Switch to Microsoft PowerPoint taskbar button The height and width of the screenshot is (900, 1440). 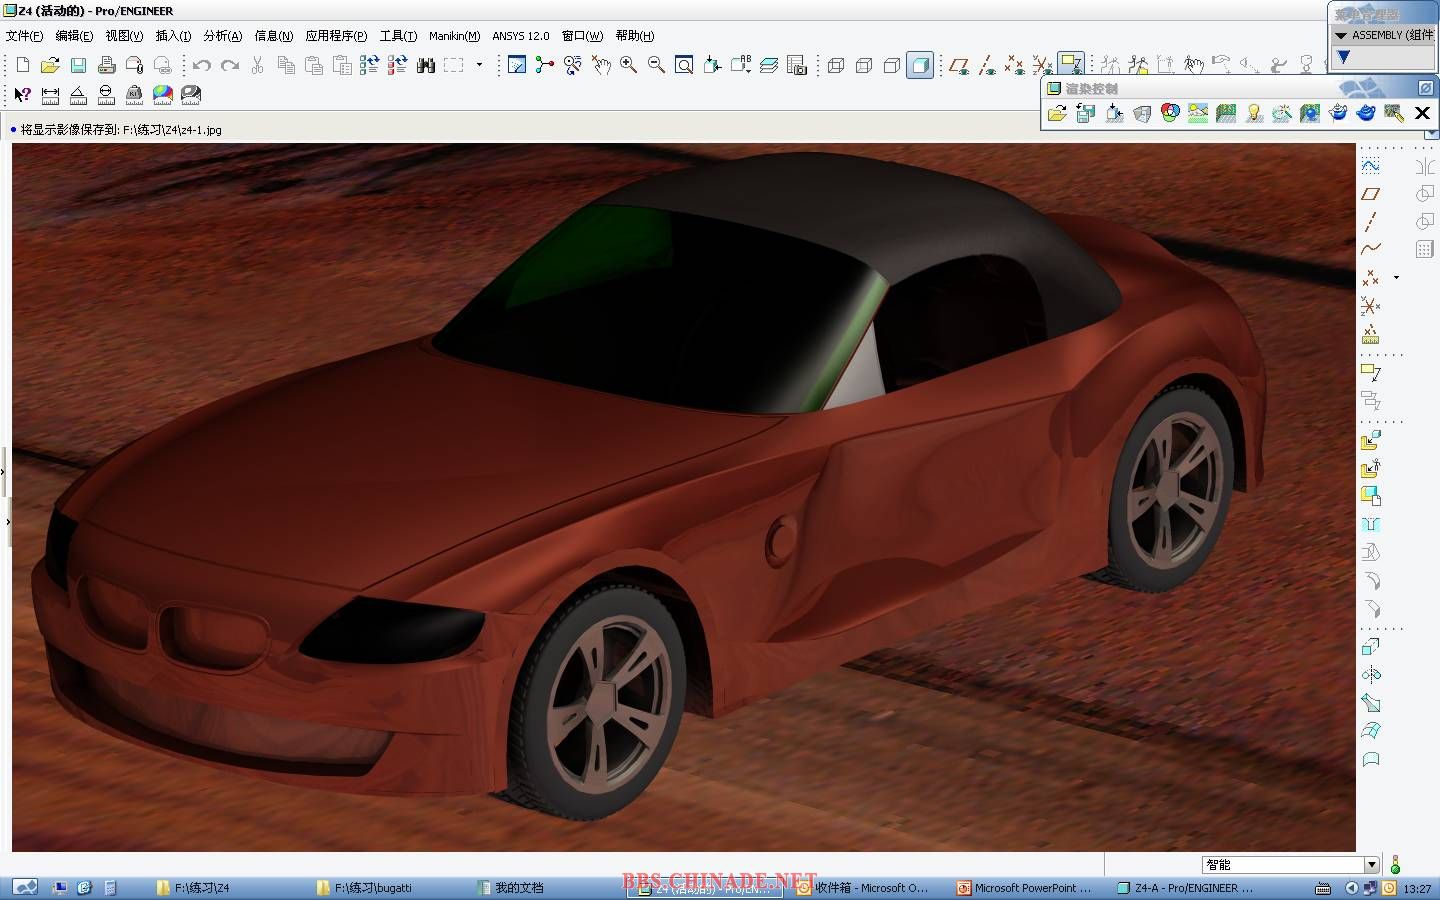pyautogui.click(x=1025, y=888)
